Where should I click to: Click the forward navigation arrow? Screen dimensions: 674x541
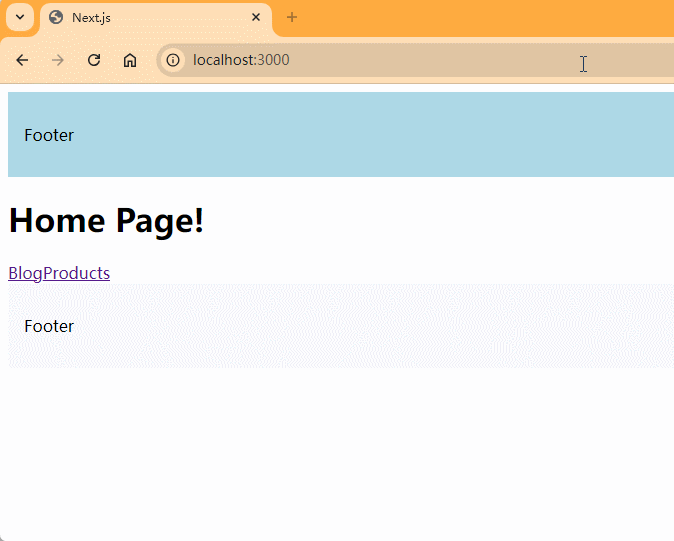coord(58,60)
